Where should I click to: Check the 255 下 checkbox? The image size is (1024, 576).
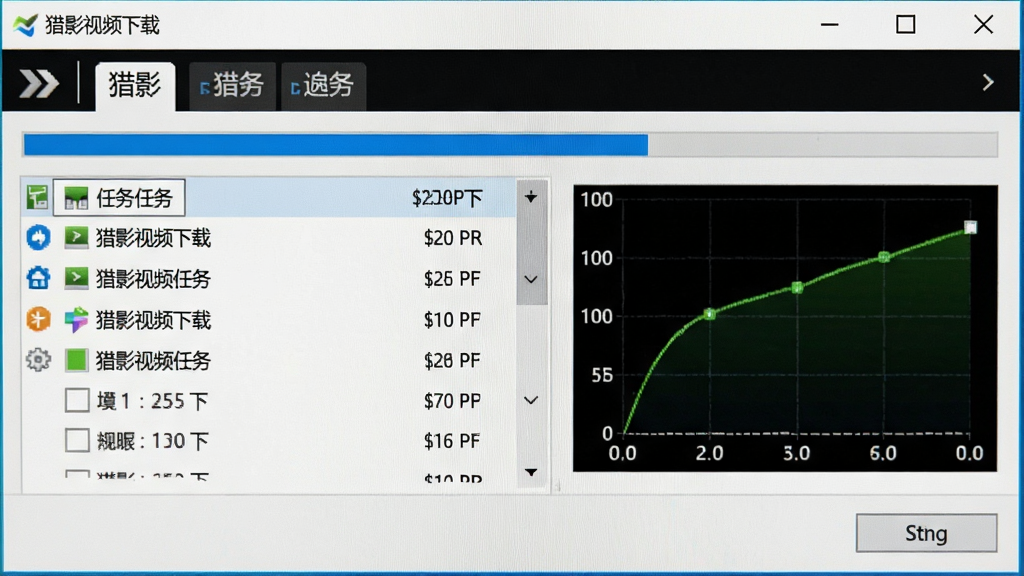pyautogui.click(x=77, y=400)
